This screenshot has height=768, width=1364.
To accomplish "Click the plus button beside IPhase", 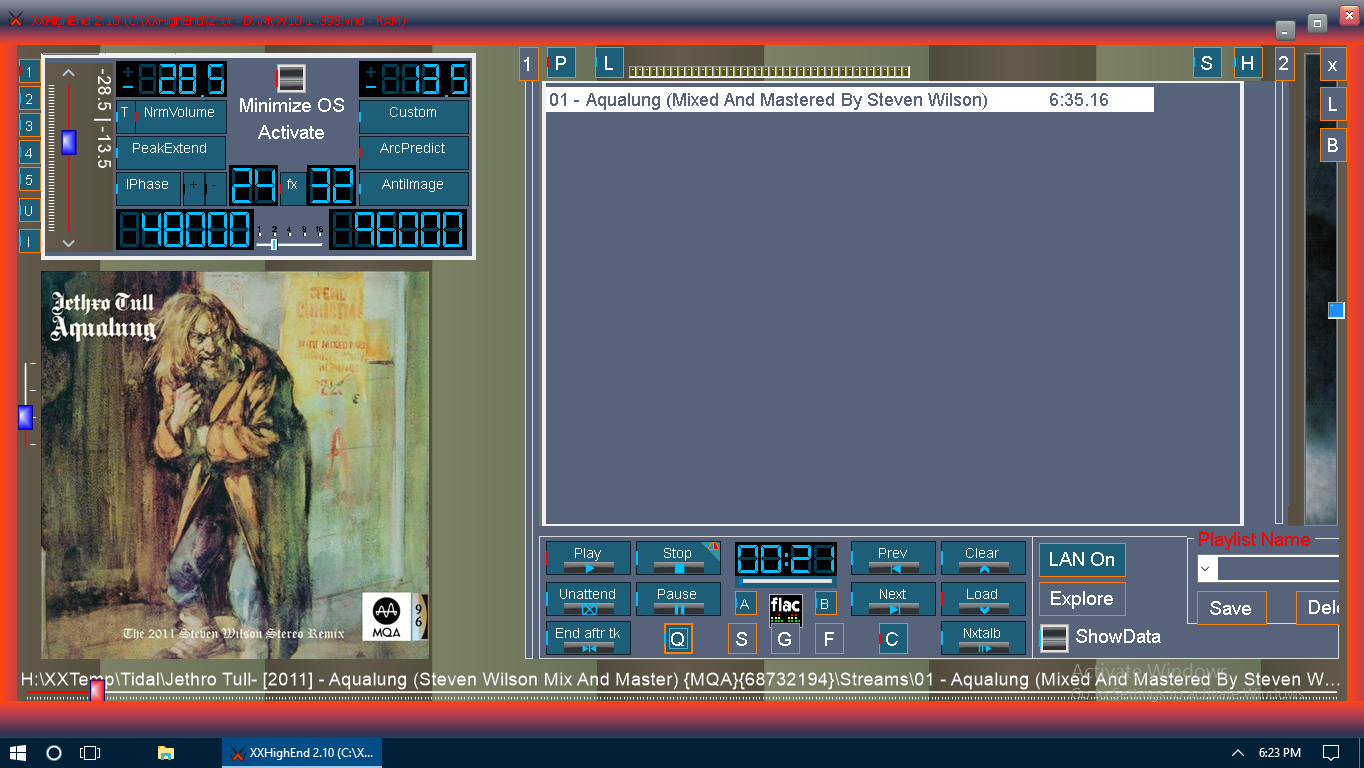I will click(x=194, y=188).
